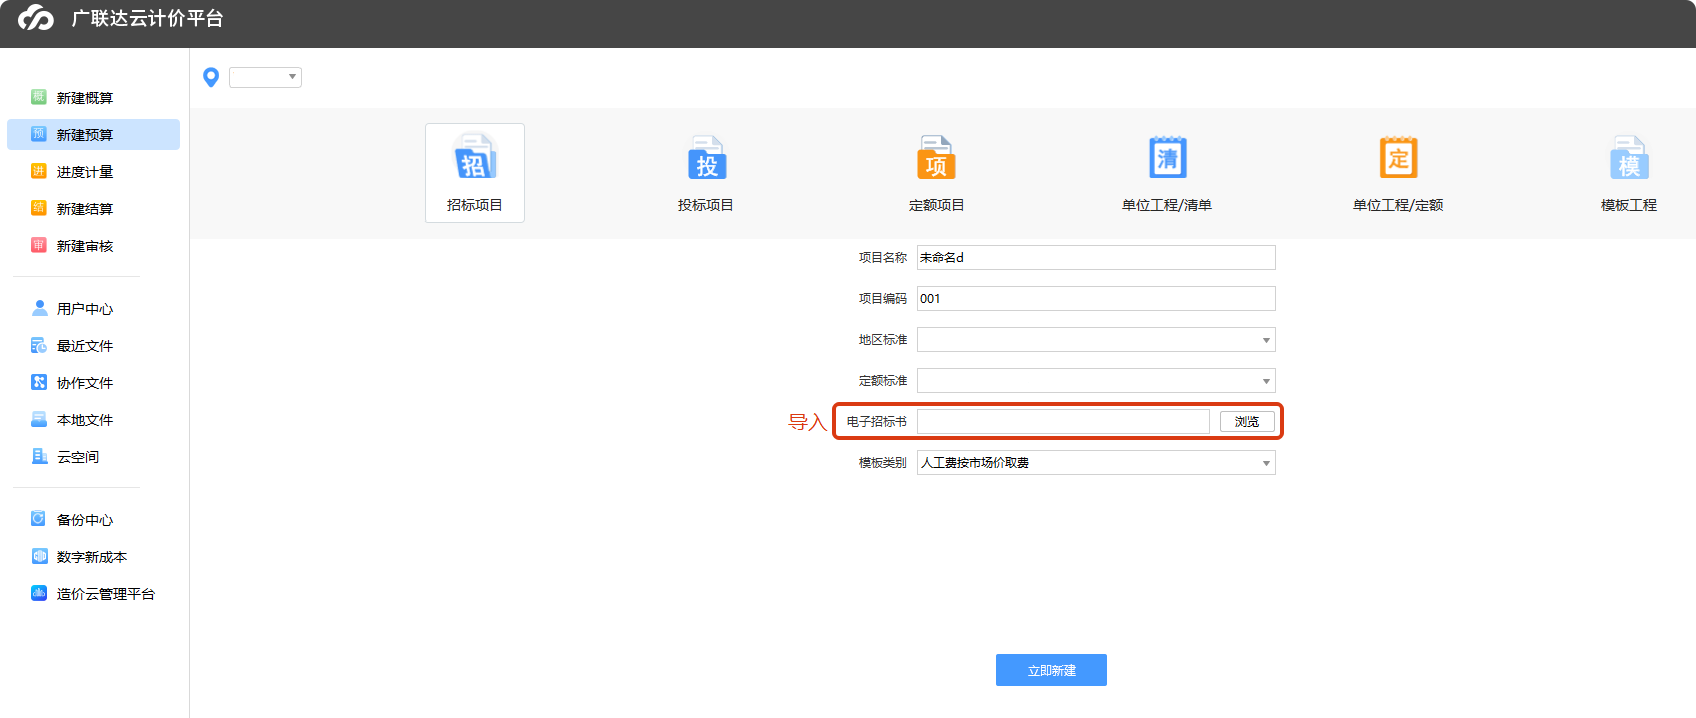
Task: Select the 定额项目 project icon
Action: pos(937,158)
